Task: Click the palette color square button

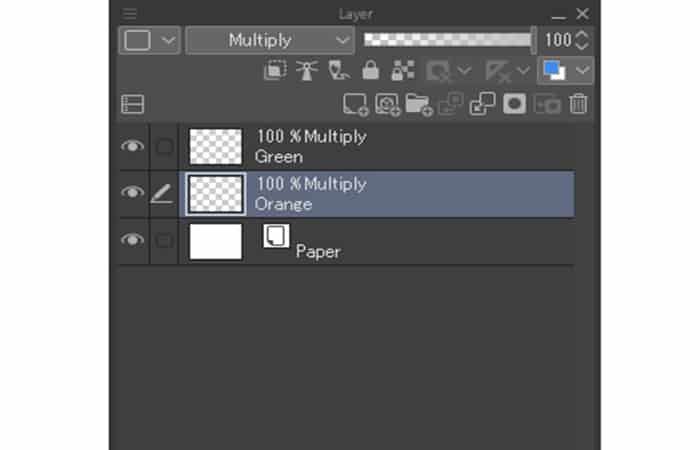Action: [138, 40]
